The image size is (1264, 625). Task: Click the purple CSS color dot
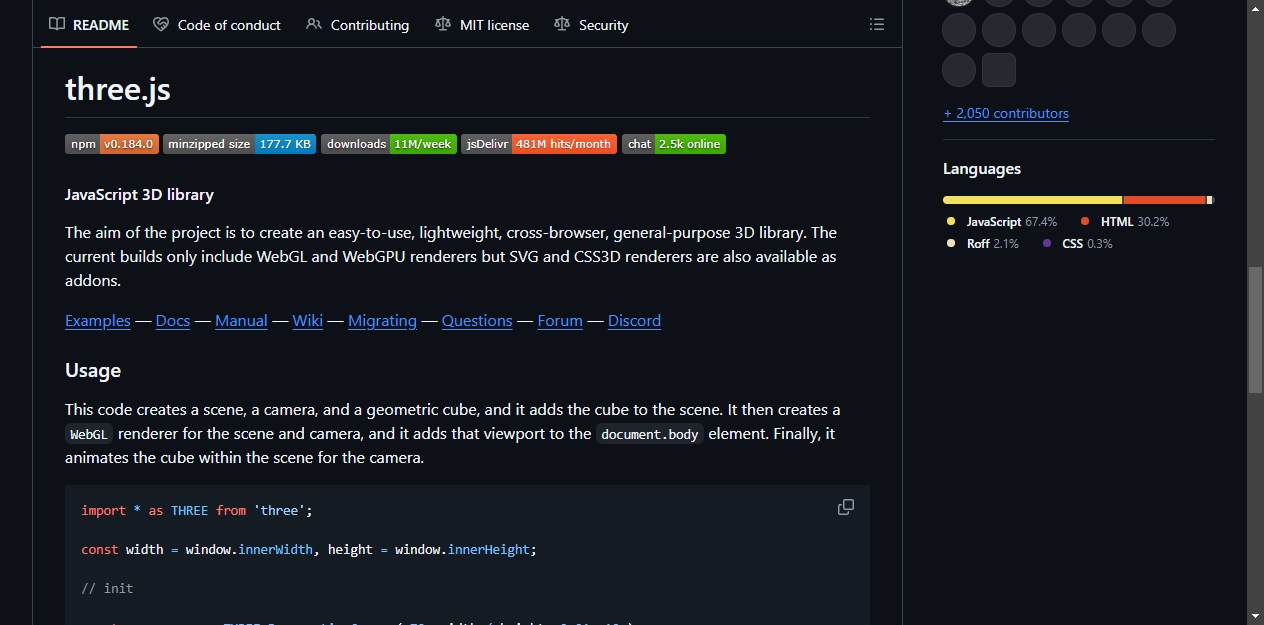(1047, 243)
